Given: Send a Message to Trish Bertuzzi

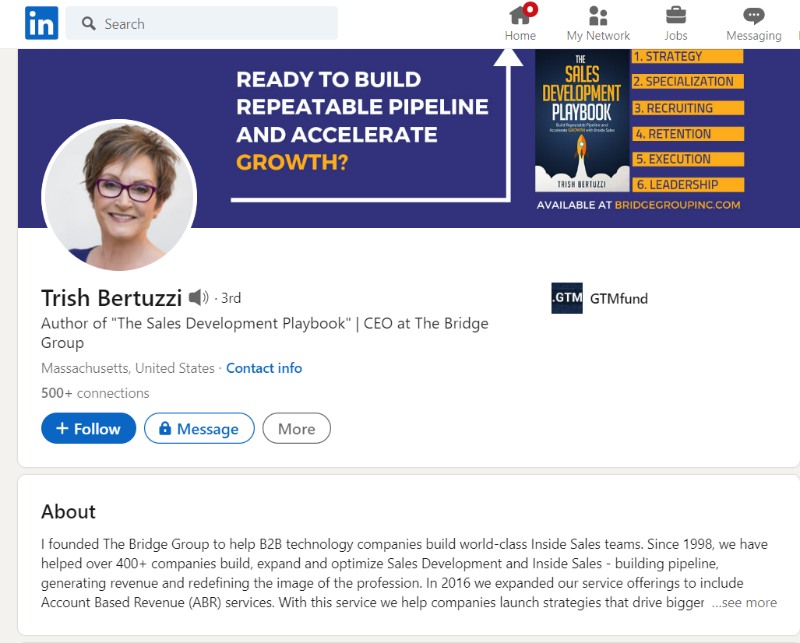Looking at the screenshot, I should (x=199, y=429).
